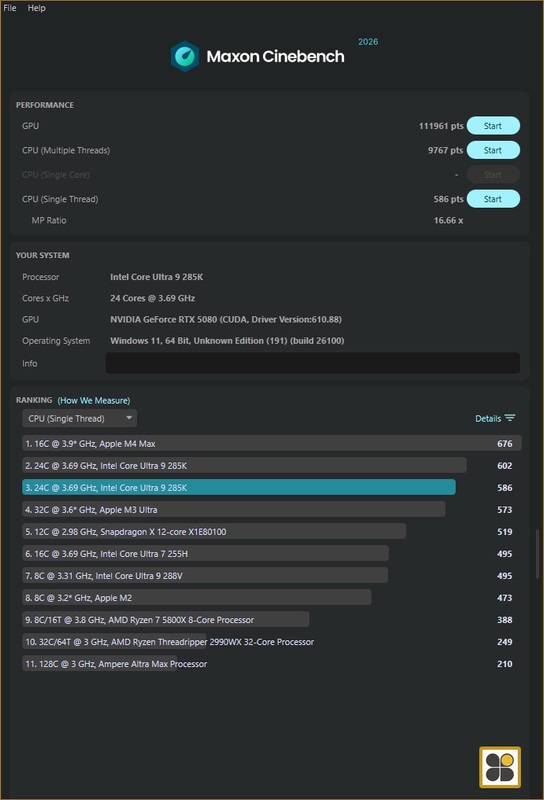Click the disabled CPU Single Core Start button
Screen dimensions: 544x800
tap(493, 174)
